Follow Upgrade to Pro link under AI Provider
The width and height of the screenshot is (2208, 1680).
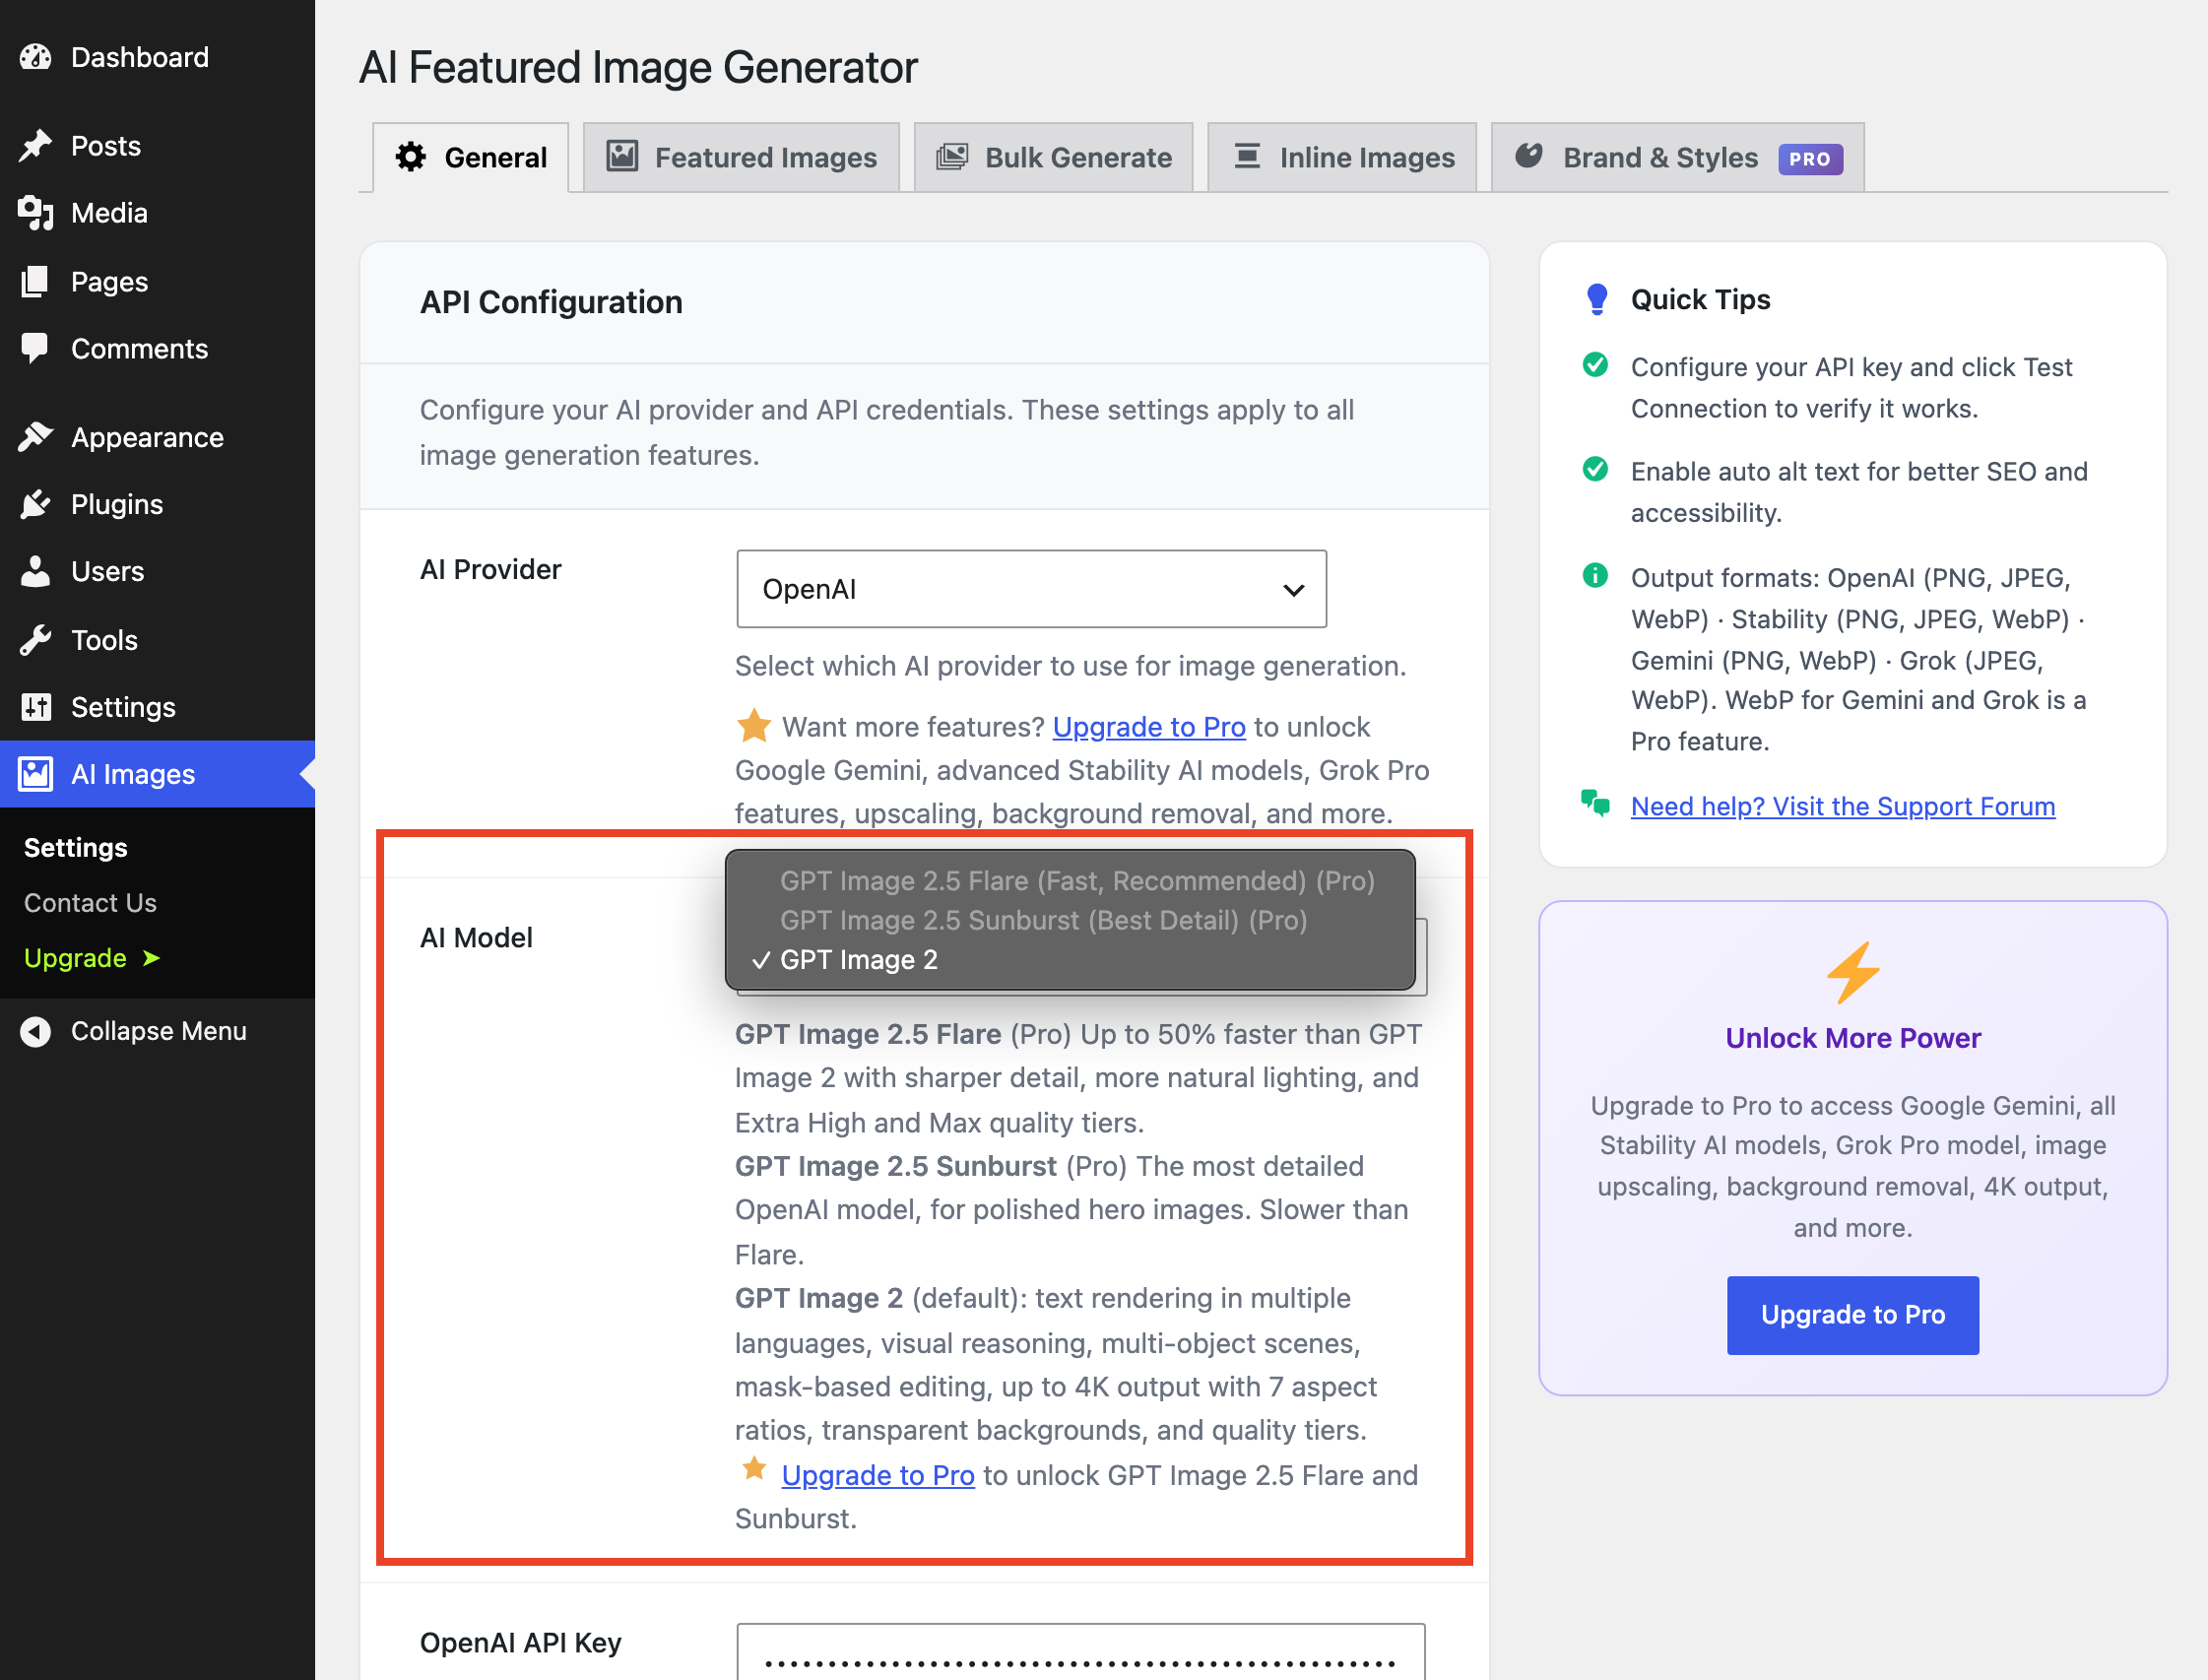coord(1149,727)
